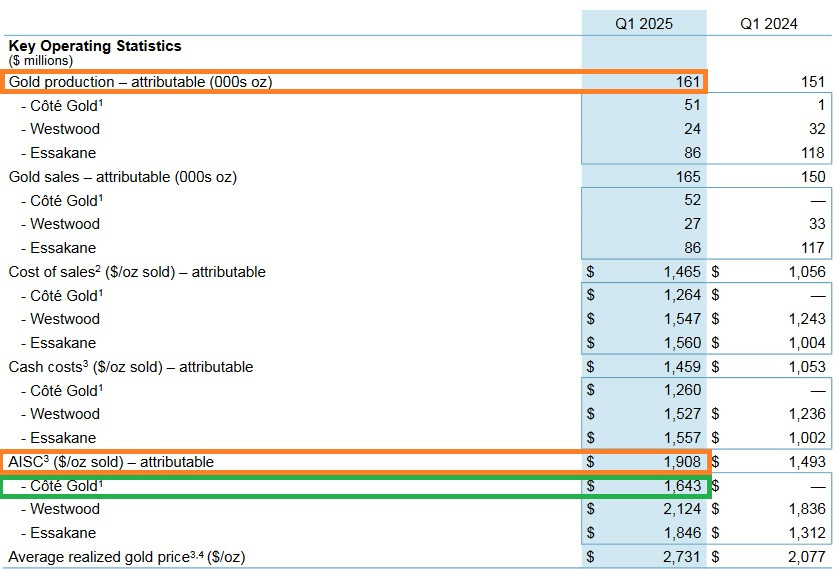Screen dimensions: 836x569
Task: Click the Westwood cost value "1,547"
Action: point(682,319)
